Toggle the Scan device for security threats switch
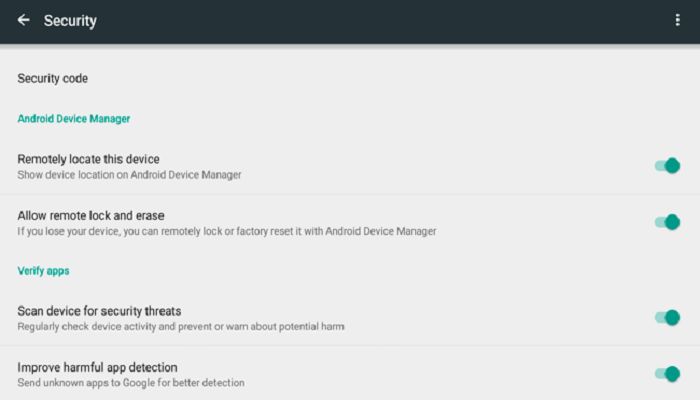Screen dimensions: 700x400 point(667,317)
